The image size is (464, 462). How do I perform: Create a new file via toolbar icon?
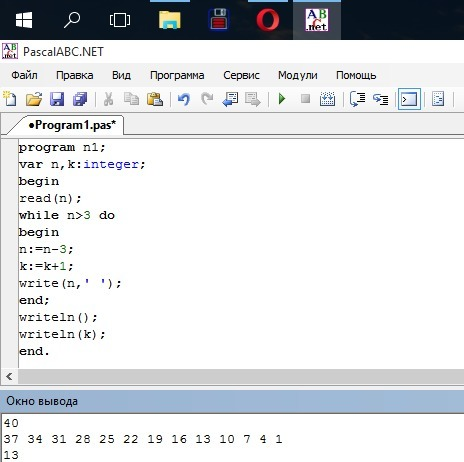[10, 99]
